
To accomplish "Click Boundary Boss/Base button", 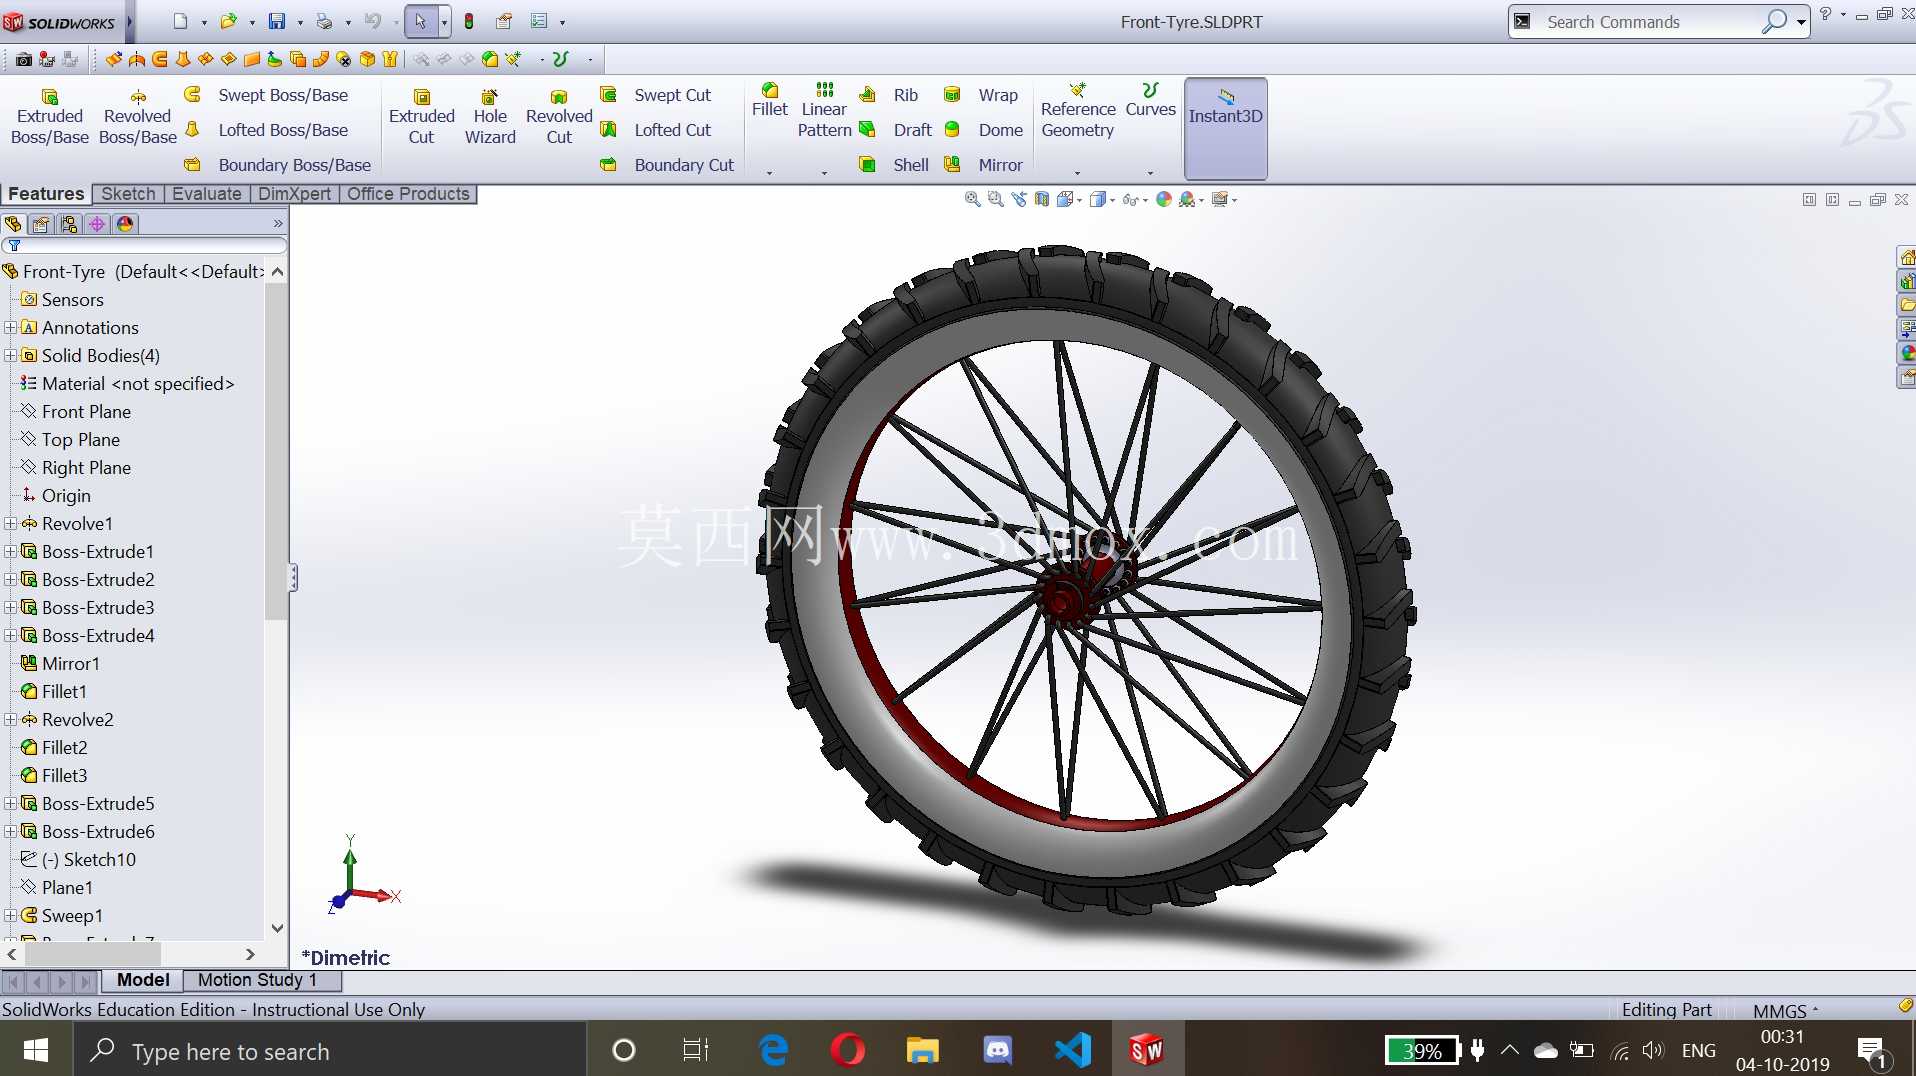I will click(278, 165).
